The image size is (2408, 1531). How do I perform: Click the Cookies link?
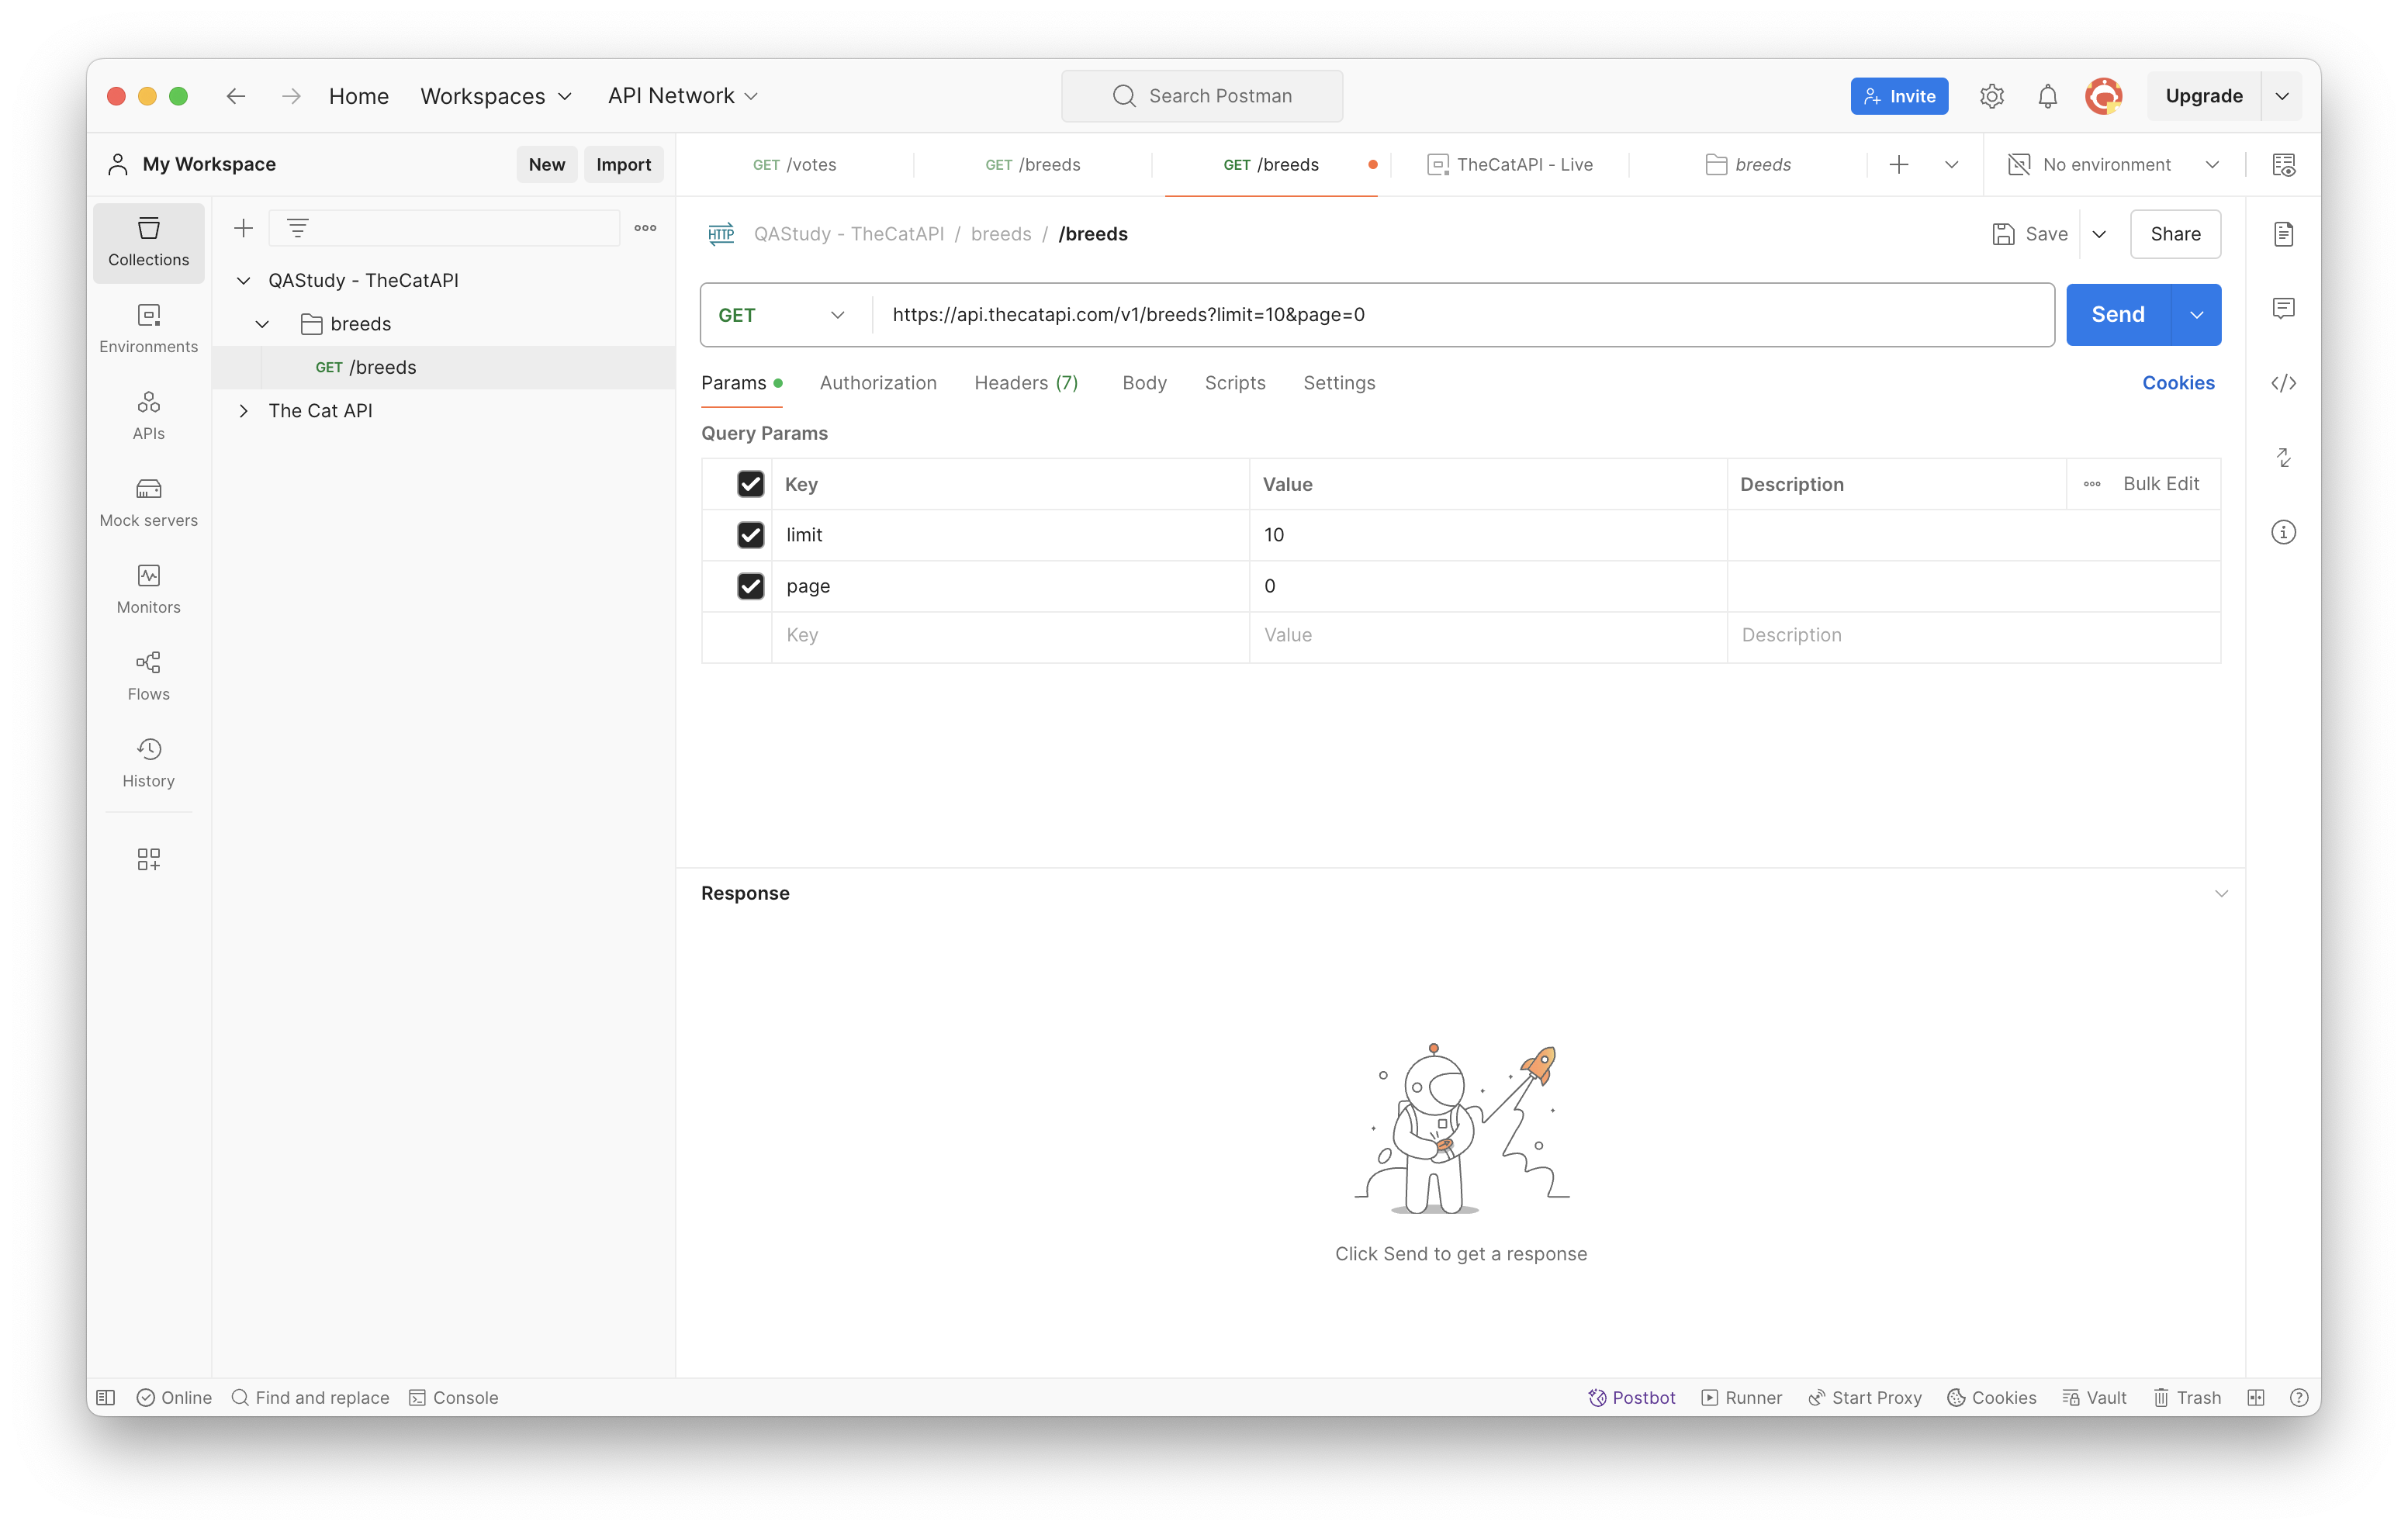pos(2177,383)
